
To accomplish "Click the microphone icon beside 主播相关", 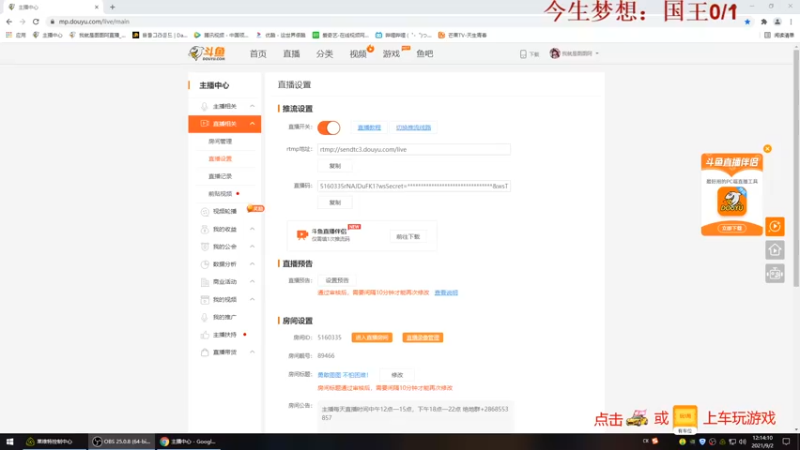I will coord(204,106).
